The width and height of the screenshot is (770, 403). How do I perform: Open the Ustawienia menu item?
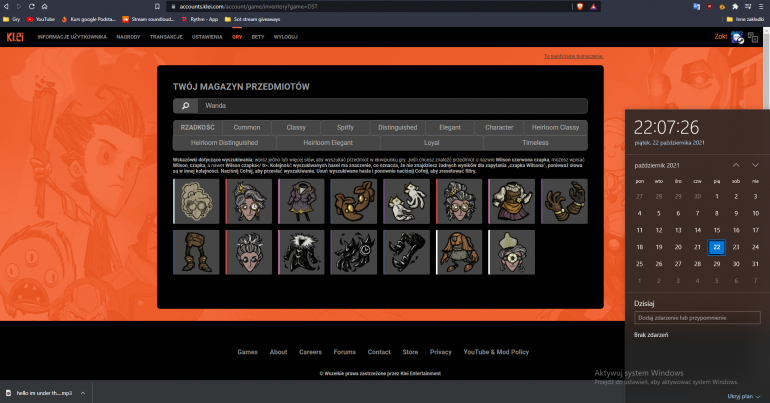point(207,37)
